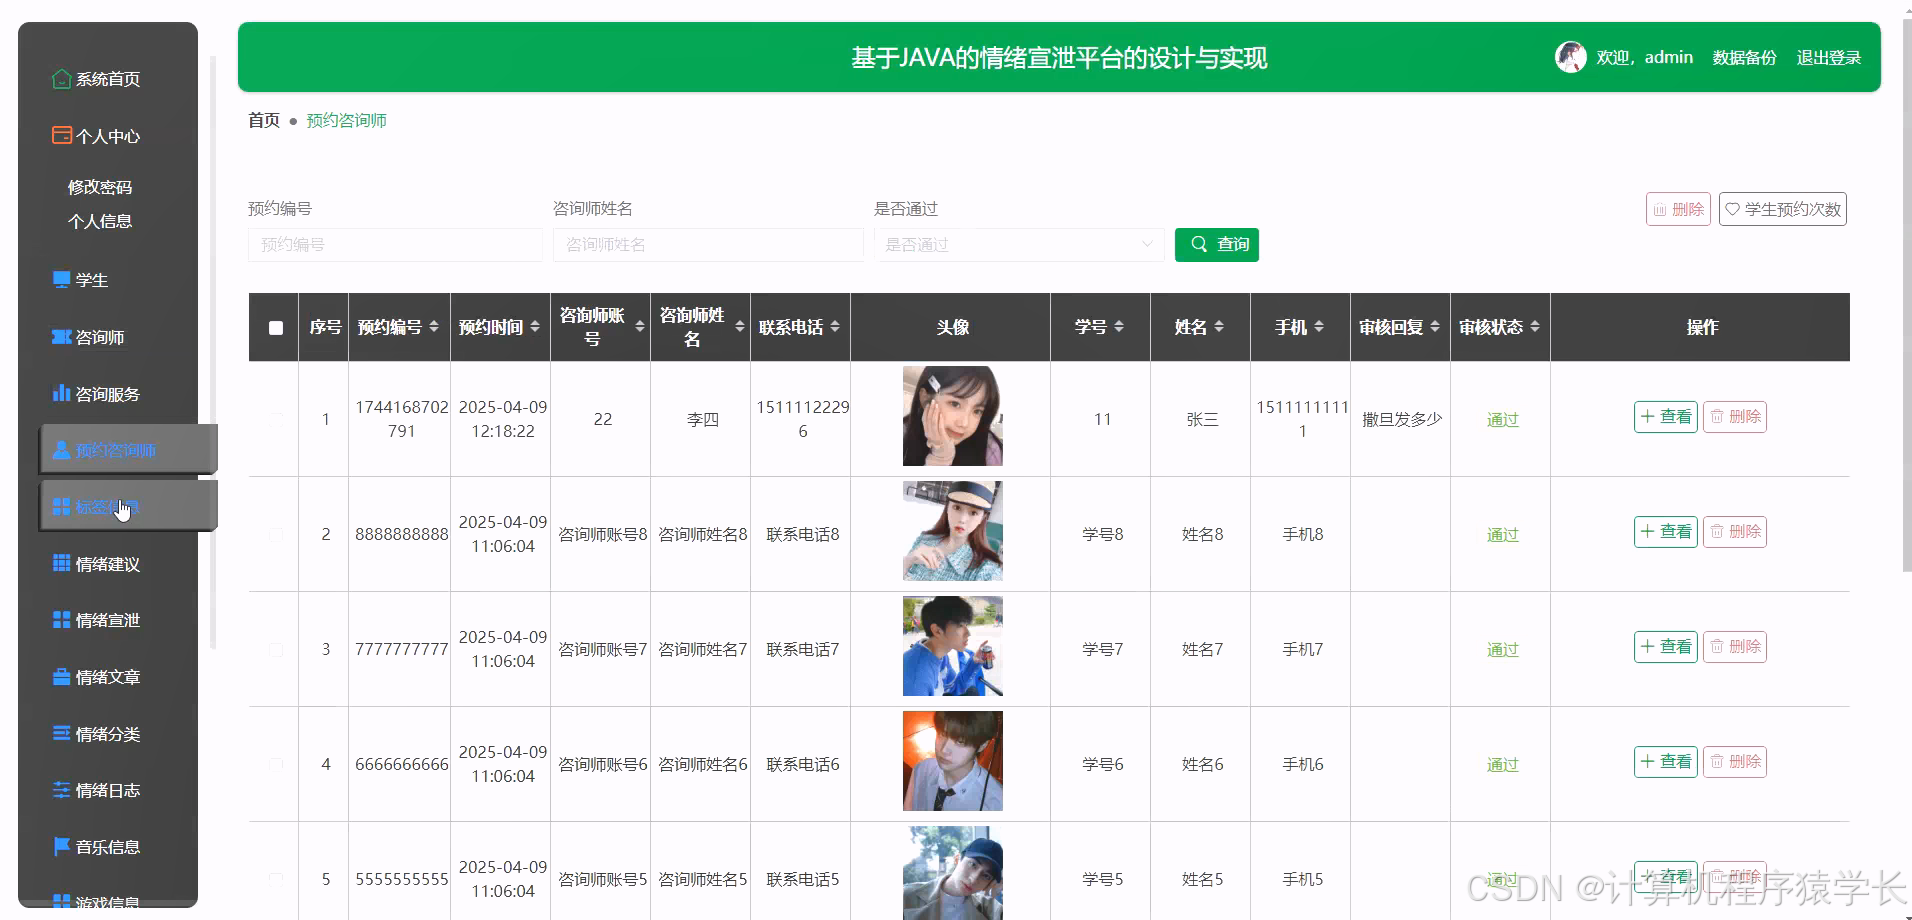The image size is (1912, 920).
Task: Click the 情绪日志 sliders icon
Action: coord(62,790)
